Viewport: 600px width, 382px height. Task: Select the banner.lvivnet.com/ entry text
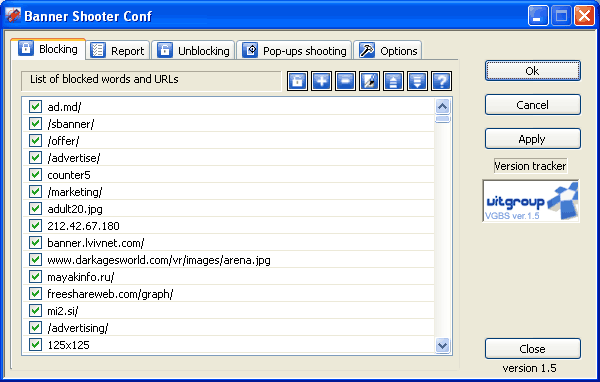click(x=96, y=243)
